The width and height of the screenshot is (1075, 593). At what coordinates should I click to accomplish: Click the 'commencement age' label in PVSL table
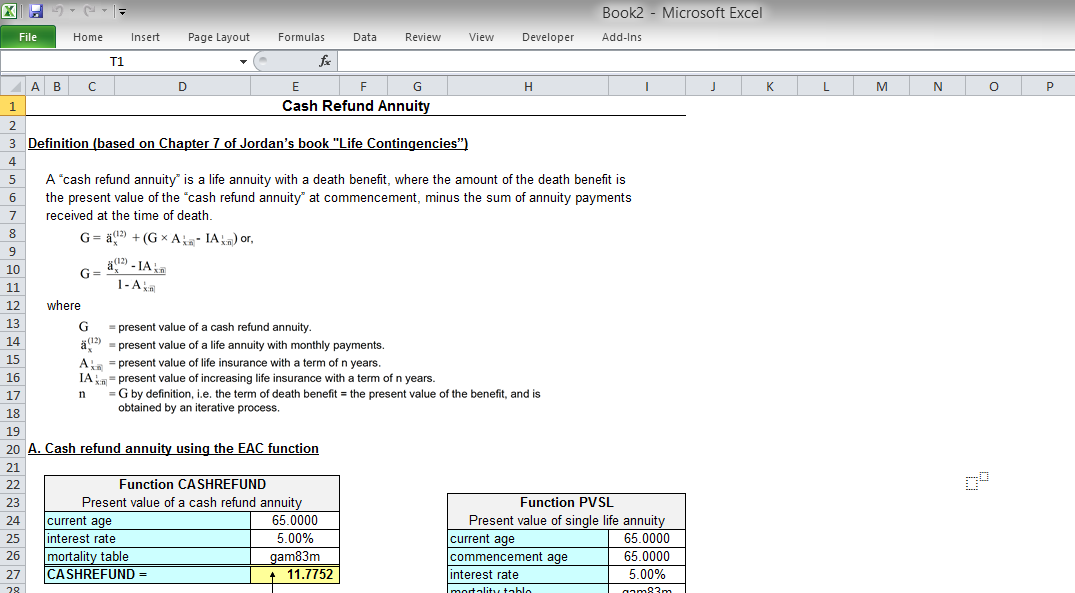[x=528, y=556]
